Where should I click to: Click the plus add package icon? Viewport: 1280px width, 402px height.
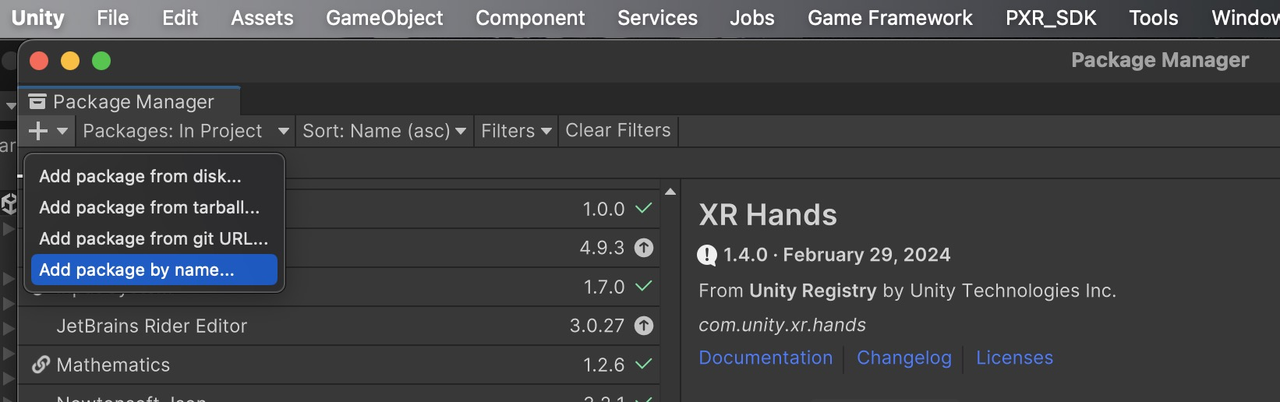point(38,131)
